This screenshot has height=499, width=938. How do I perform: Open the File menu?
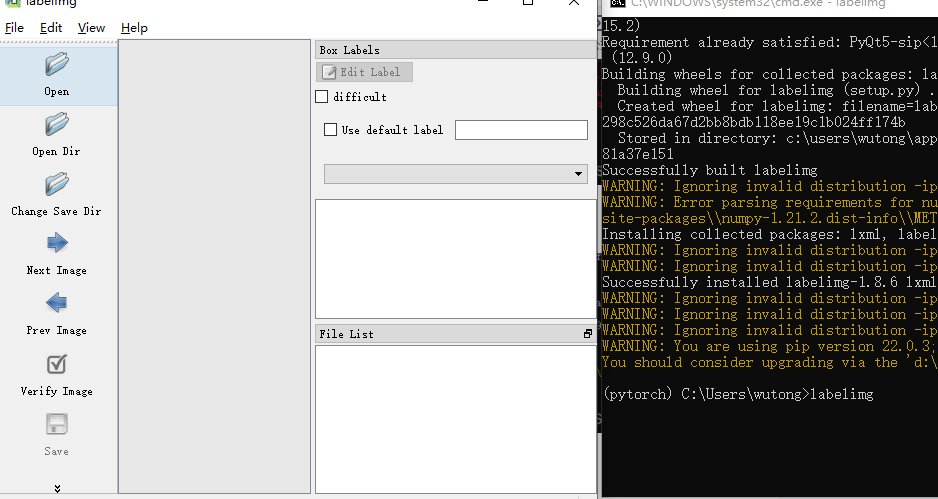pyautogui.click(x=14, y=28)
